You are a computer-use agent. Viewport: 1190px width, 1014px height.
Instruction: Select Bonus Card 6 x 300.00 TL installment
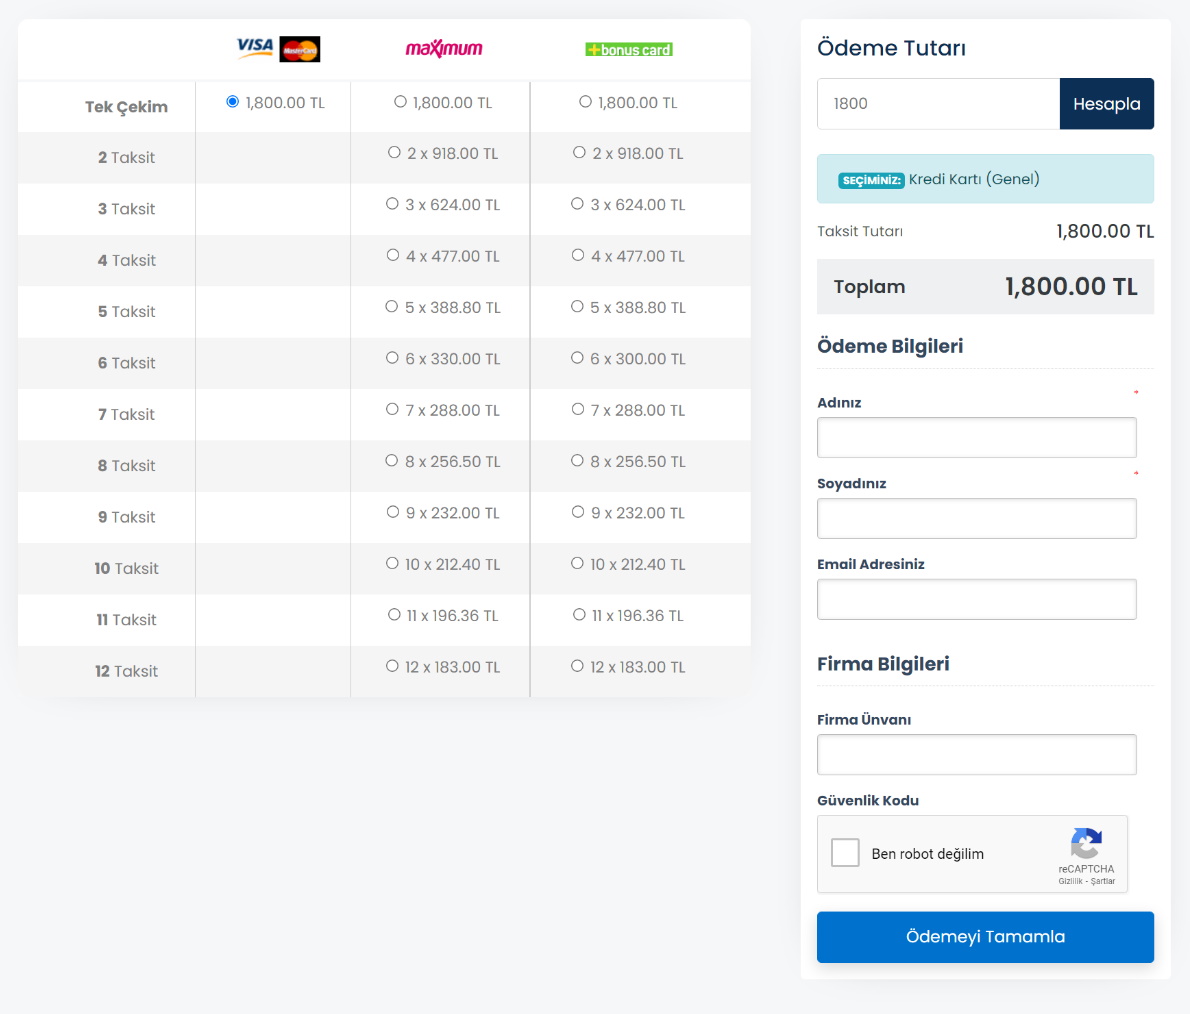578,358
